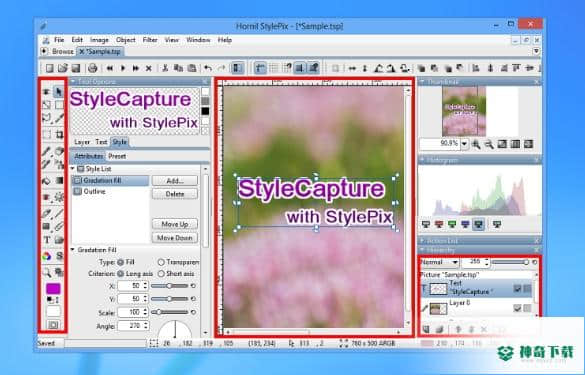Switch to the Browse tab

[63, 51]
